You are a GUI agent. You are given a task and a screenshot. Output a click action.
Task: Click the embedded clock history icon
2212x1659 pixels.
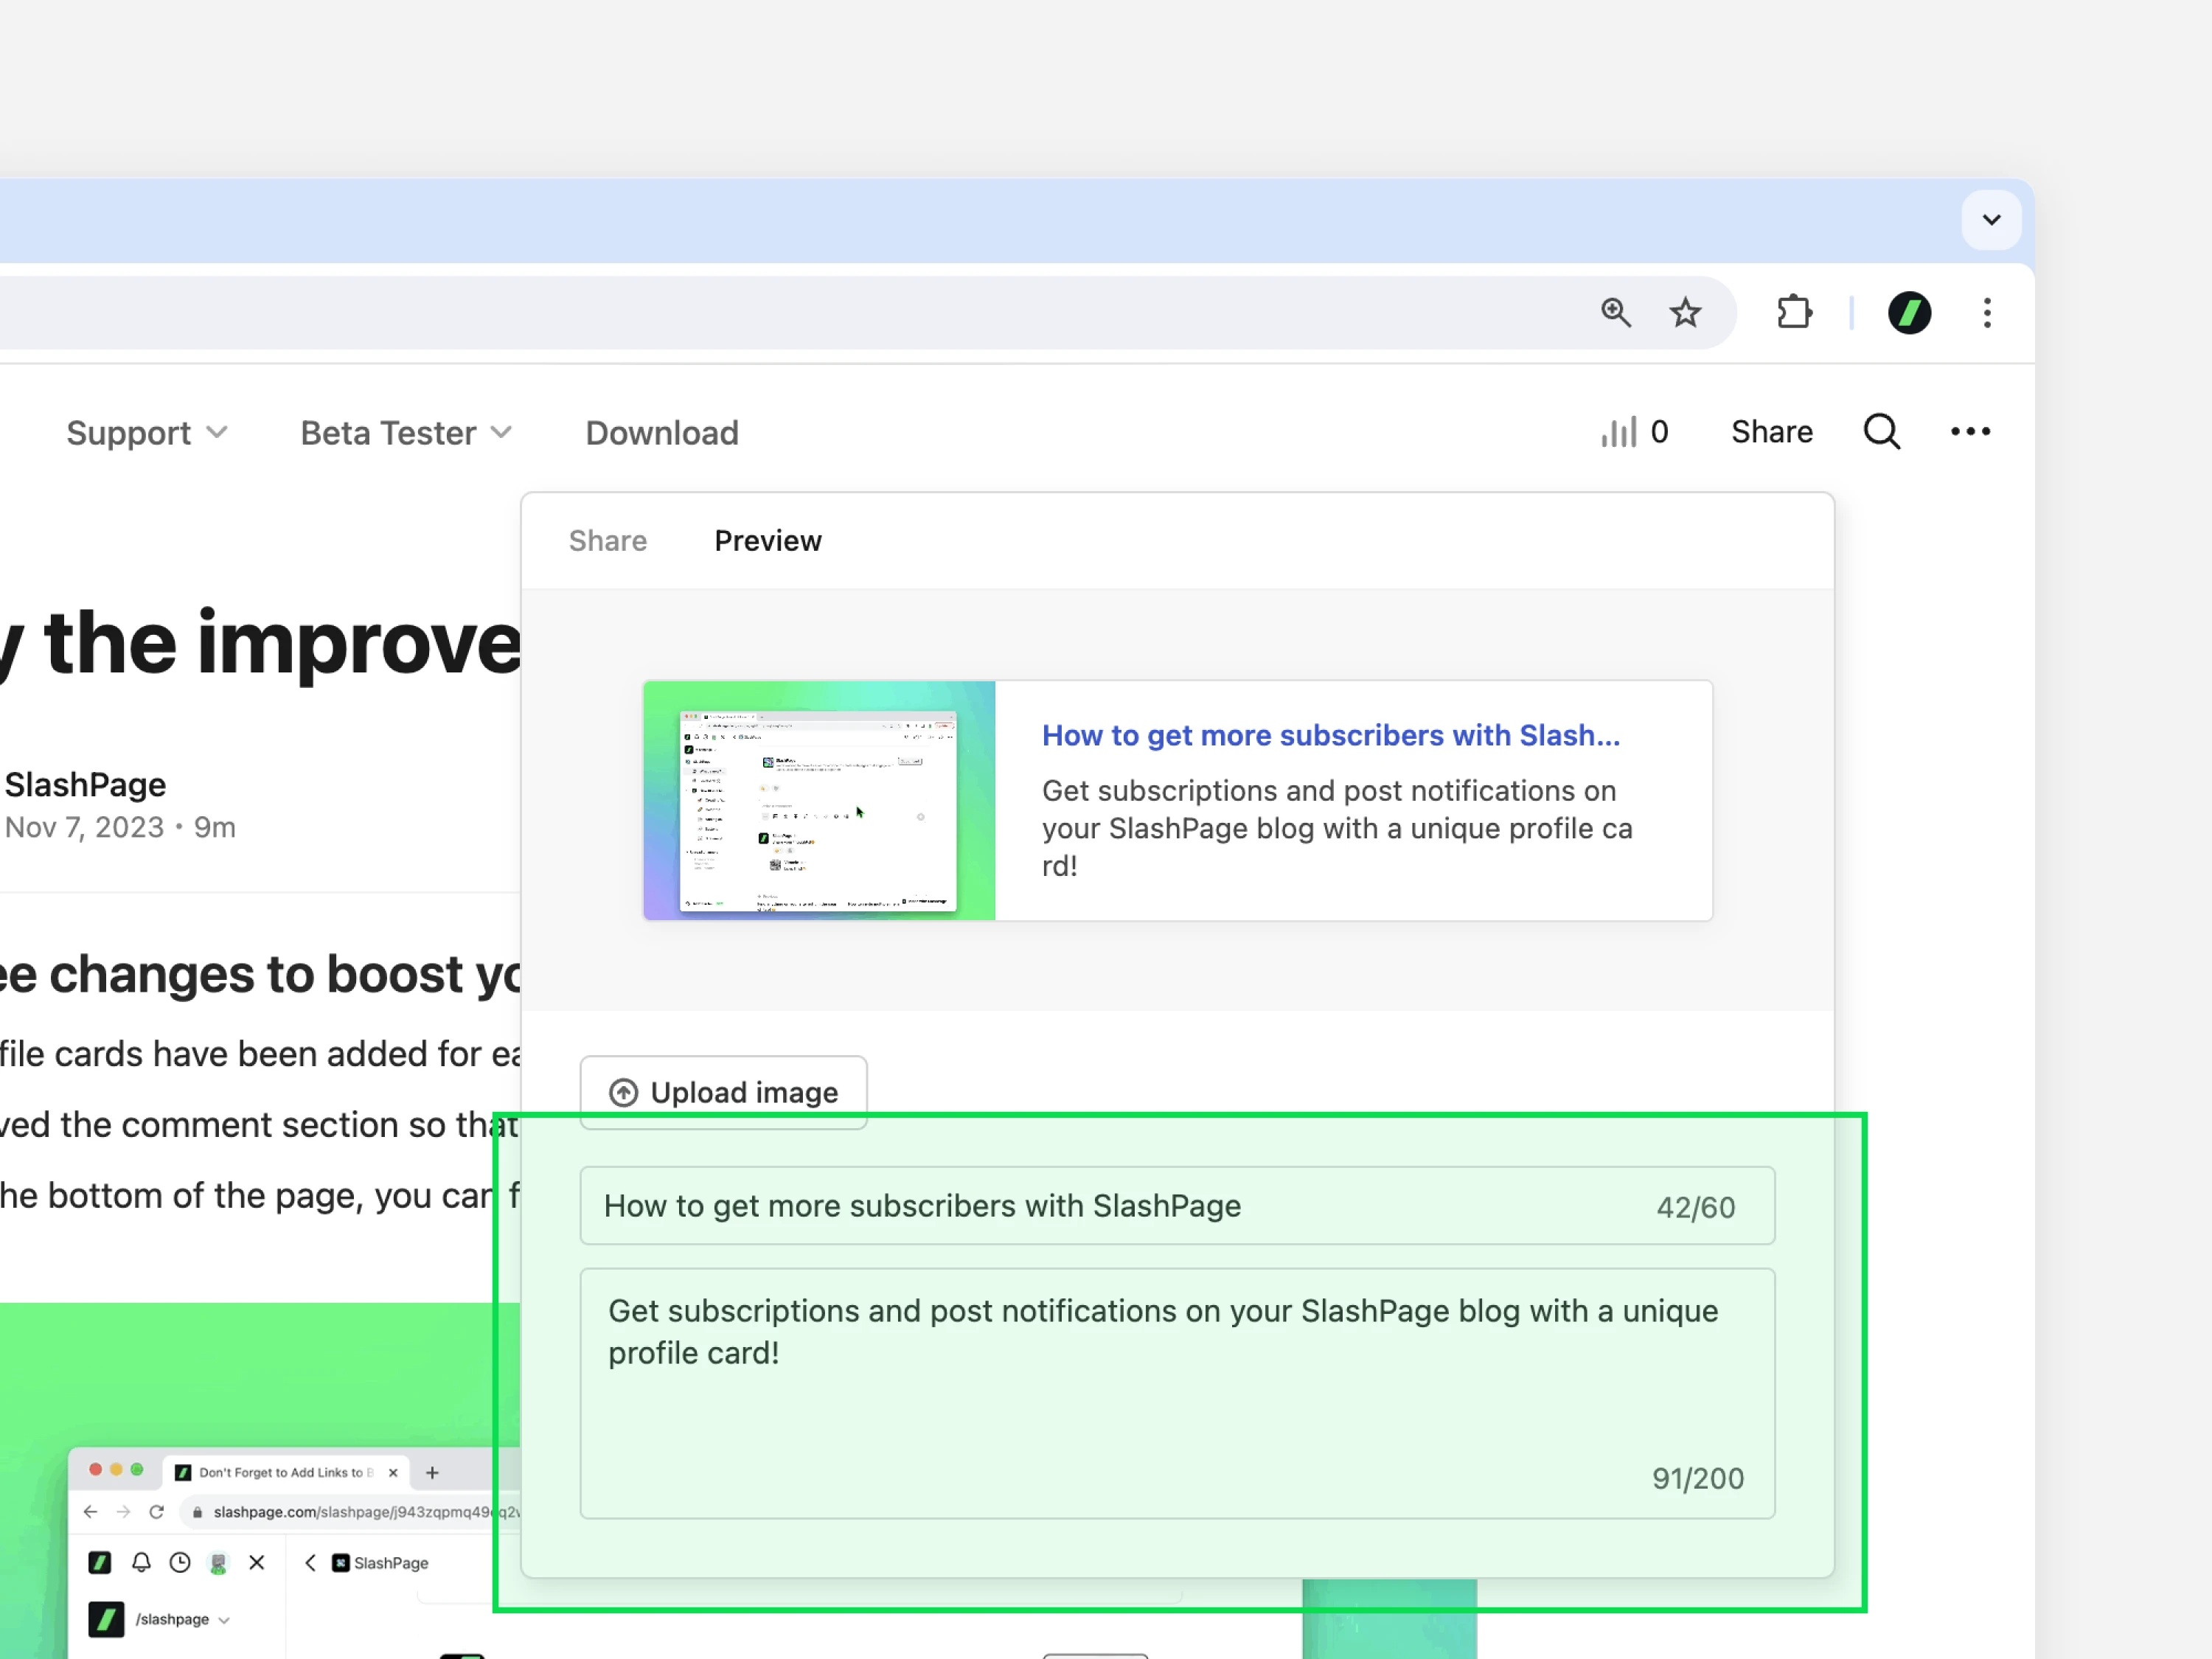pos(180,1562)
